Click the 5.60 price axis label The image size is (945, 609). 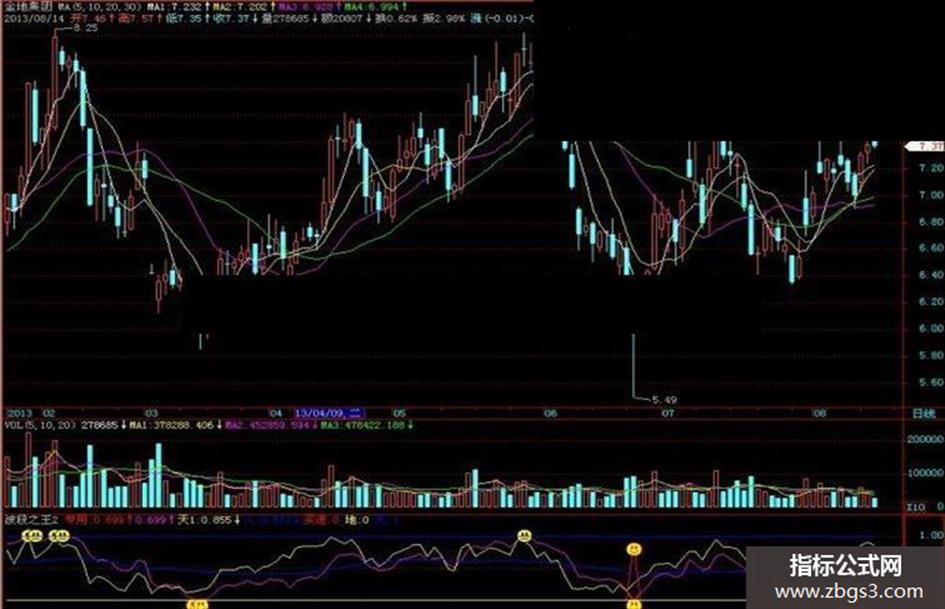(931, 383)
